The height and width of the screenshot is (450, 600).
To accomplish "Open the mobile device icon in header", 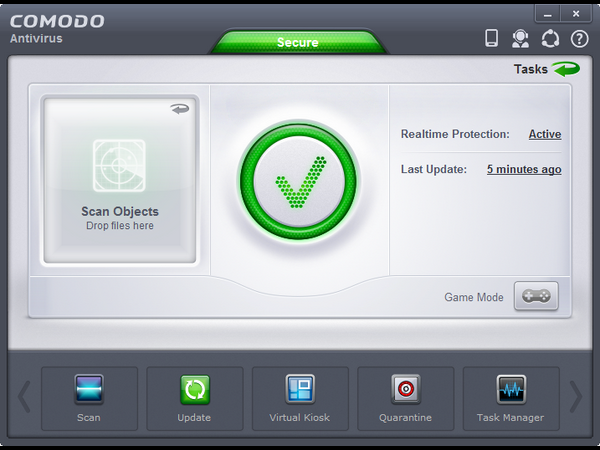I will click(491, 38).
